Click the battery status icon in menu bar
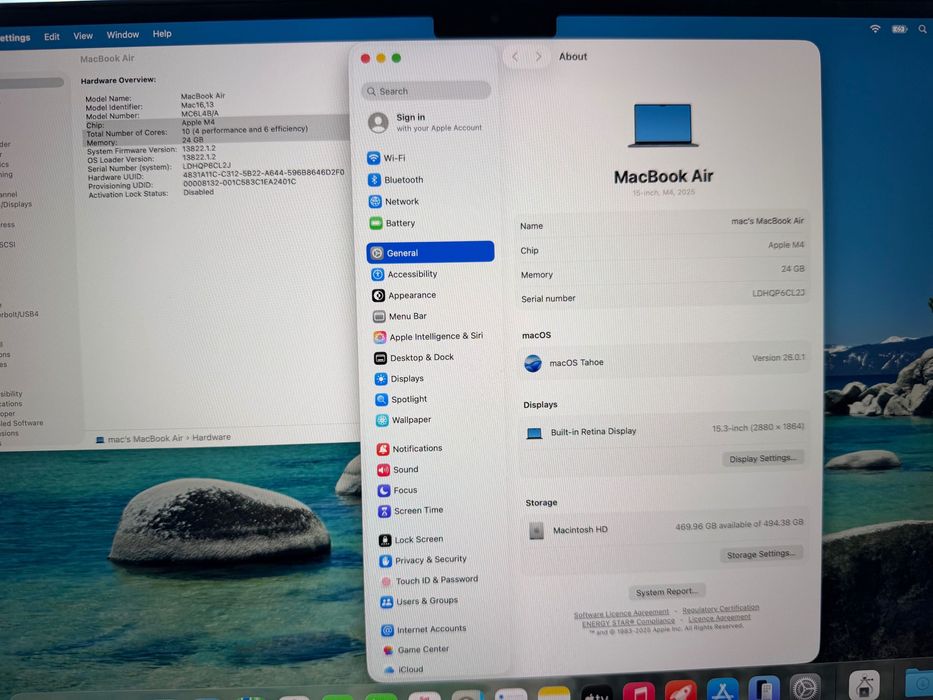The height and width of the screenshot is (700, 933). (x=899, y=29)
